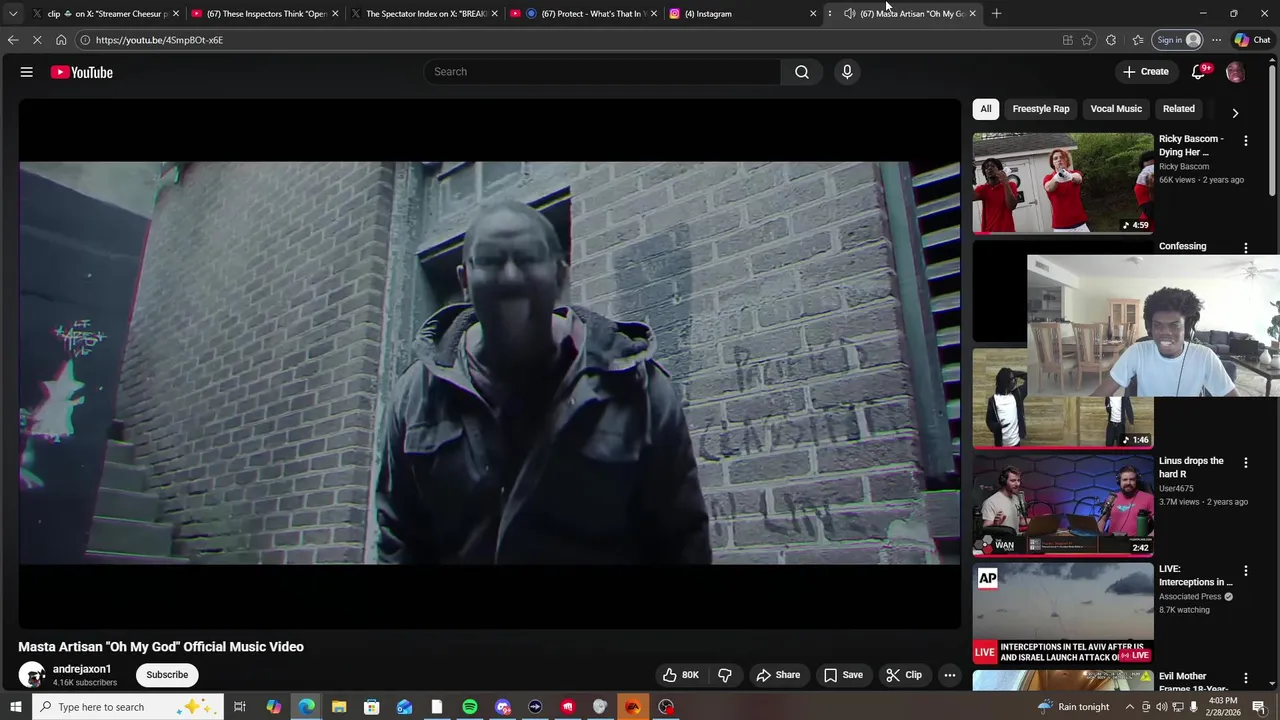Screen dimensions: 1280x720
Task: Subscribe to andrejaxon1 channel
Action: [x=167, y=675]
